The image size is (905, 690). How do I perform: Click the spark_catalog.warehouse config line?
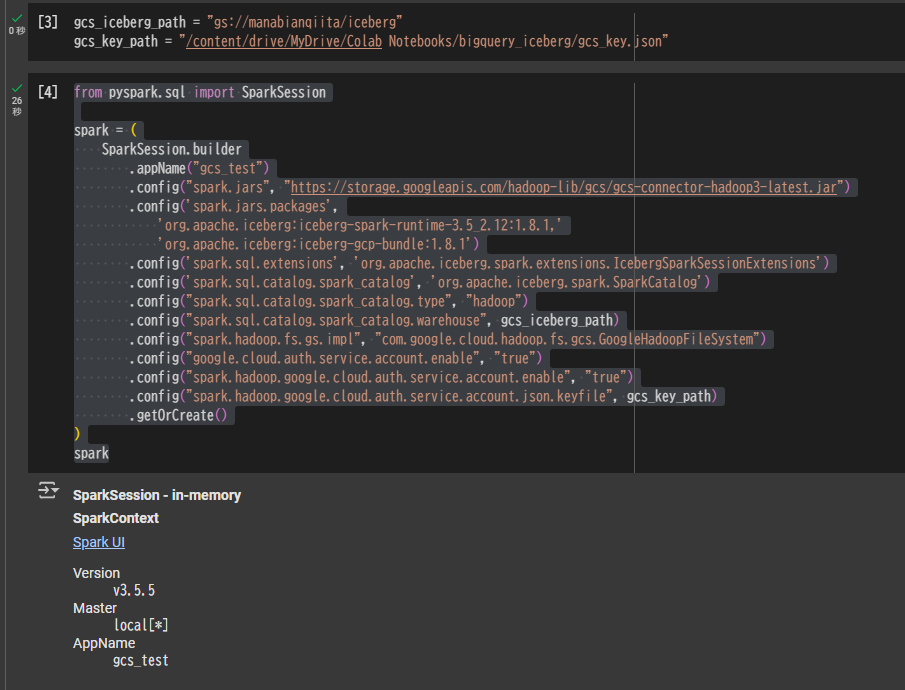click(374, 320)
